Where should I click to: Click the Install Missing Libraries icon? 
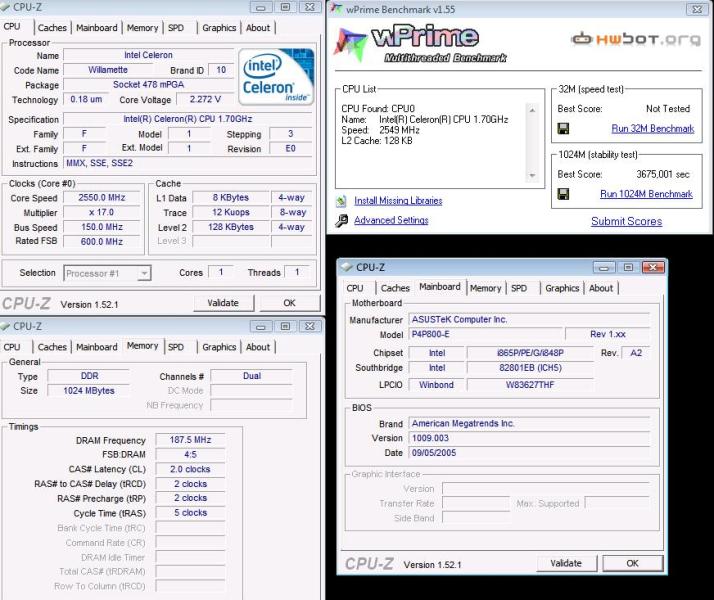341,201
